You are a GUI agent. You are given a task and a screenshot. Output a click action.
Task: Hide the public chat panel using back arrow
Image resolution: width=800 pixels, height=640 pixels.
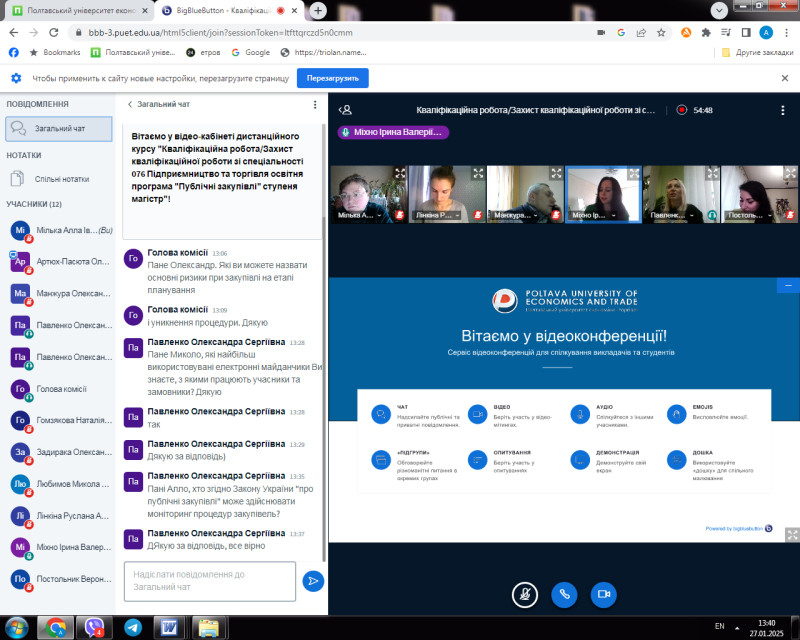[x=130, y=104]
